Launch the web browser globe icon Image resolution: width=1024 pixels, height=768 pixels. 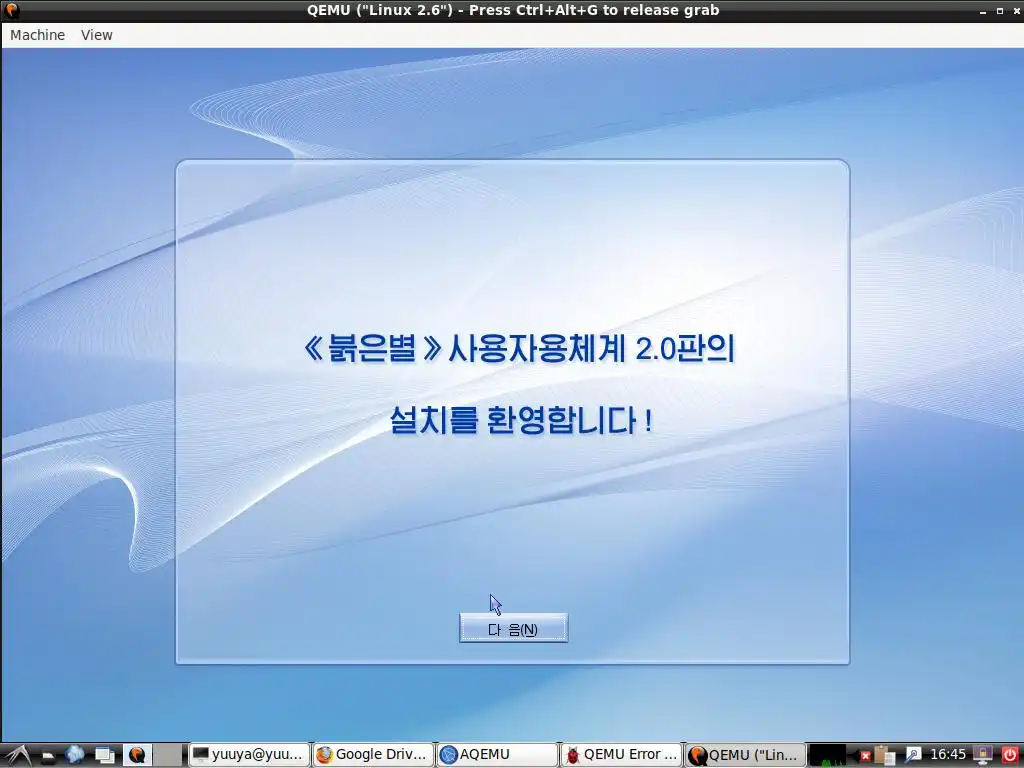[75, 755]
